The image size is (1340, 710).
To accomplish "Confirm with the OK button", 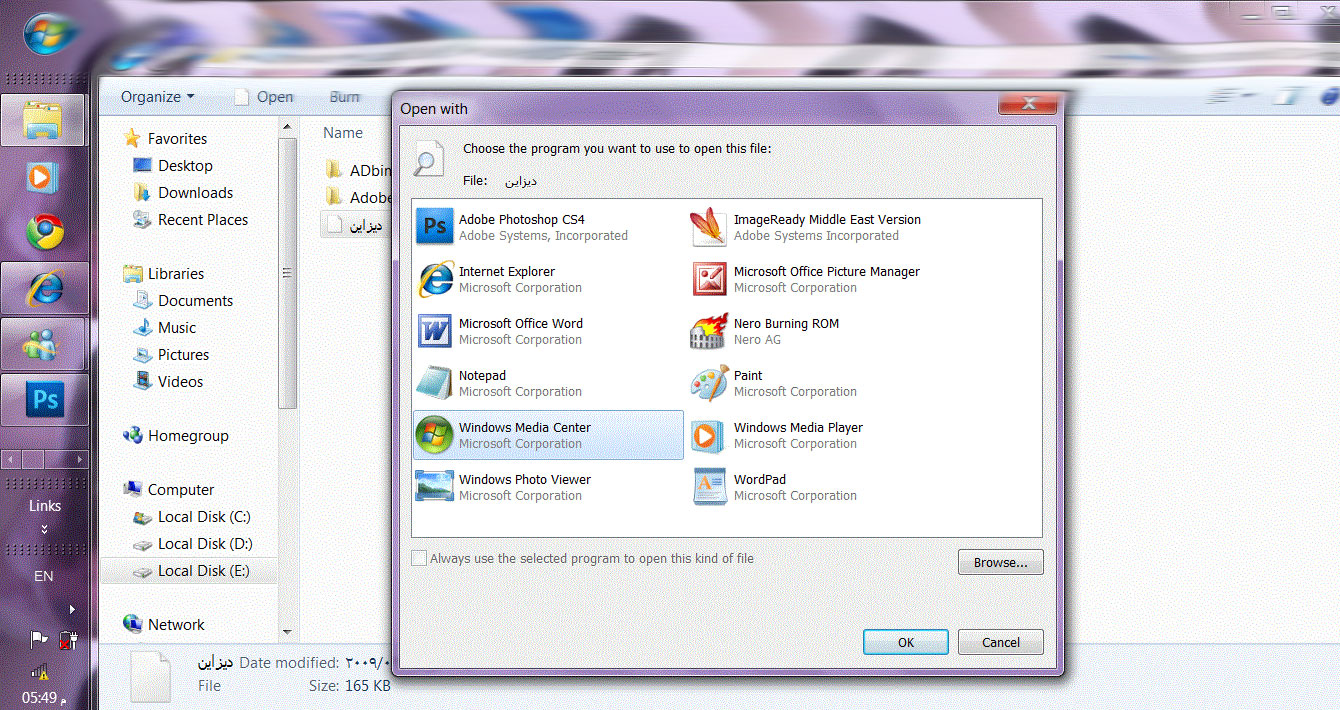I will click(905, 642).
